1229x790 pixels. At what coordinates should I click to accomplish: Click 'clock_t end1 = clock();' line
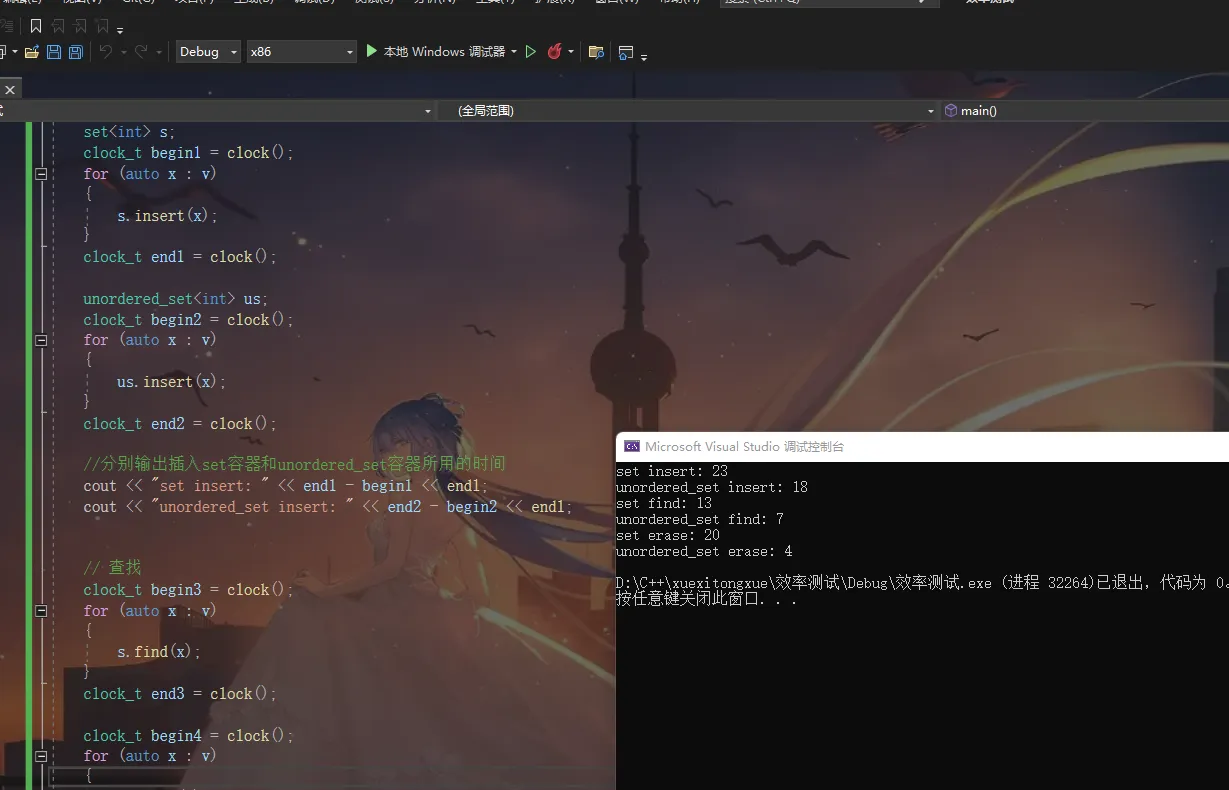[x=181, y=257]
